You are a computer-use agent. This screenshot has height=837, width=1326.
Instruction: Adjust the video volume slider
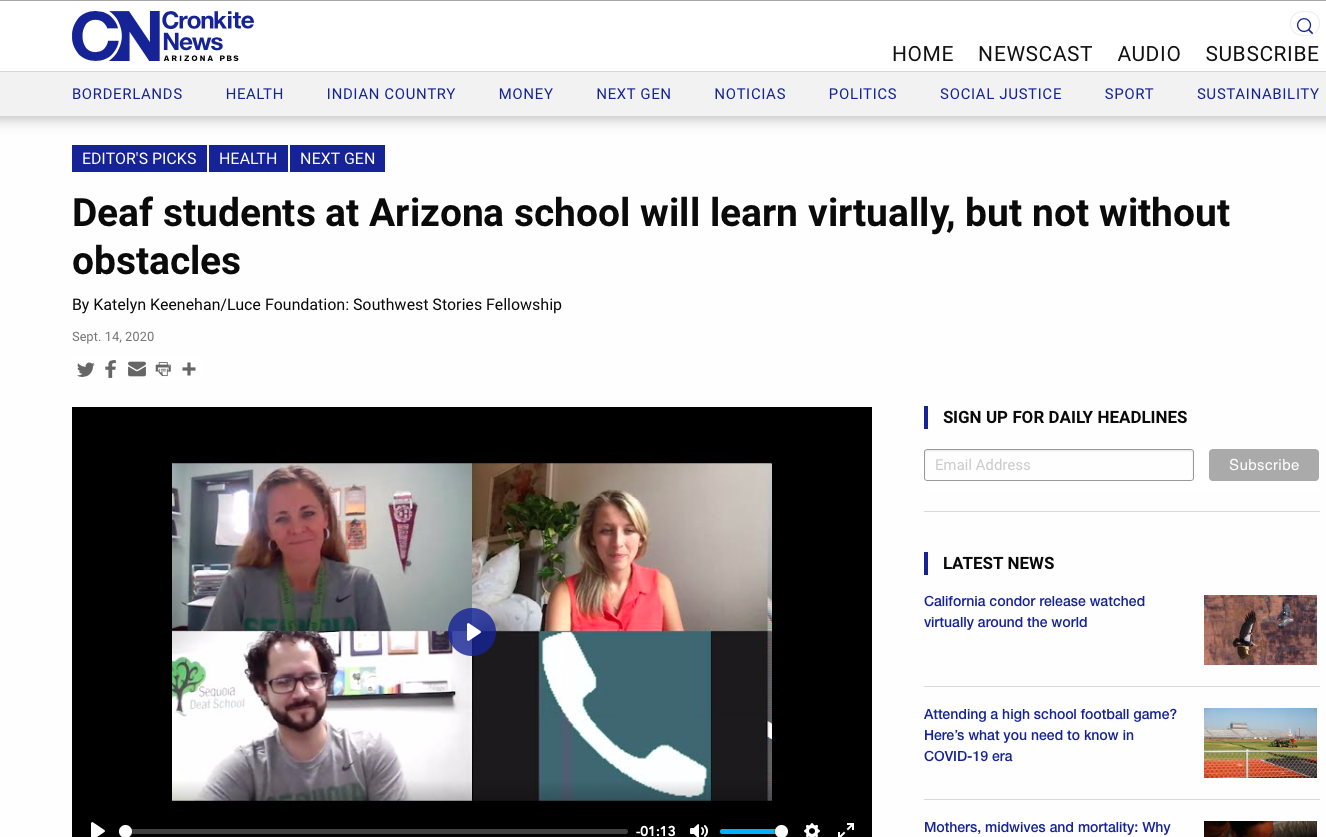[x=752, y=831]
